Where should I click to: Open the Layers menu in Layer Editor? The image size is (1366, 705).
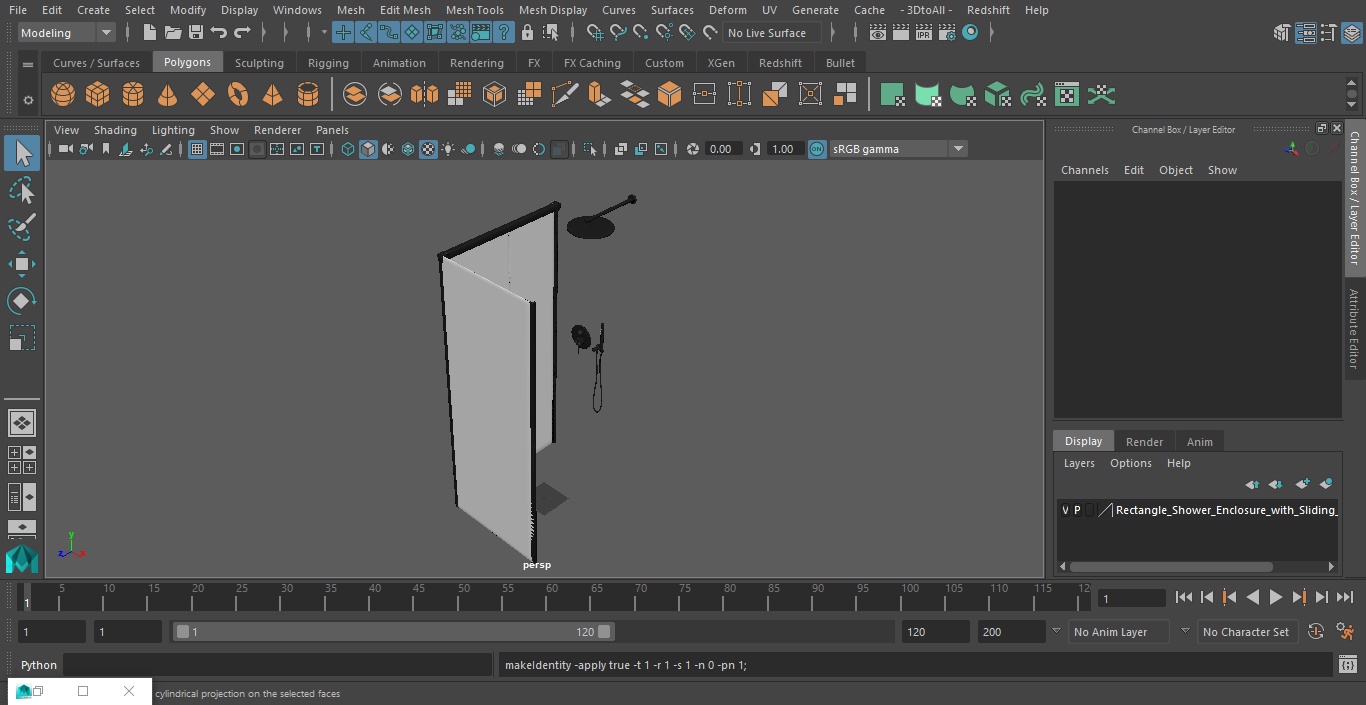tap(1079, 463)
